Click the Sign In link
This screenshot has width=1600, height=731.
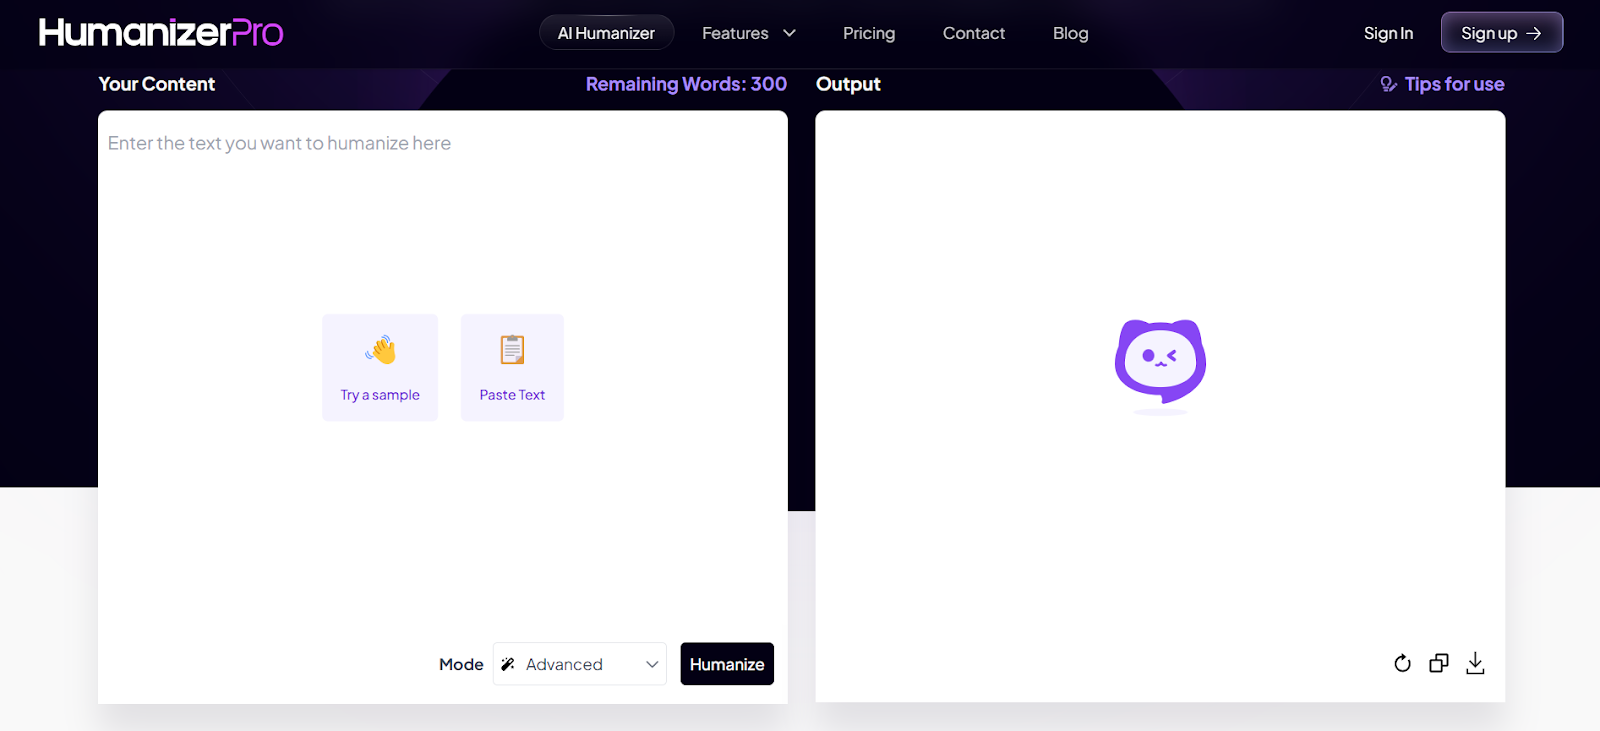(x=1388, y=33)
